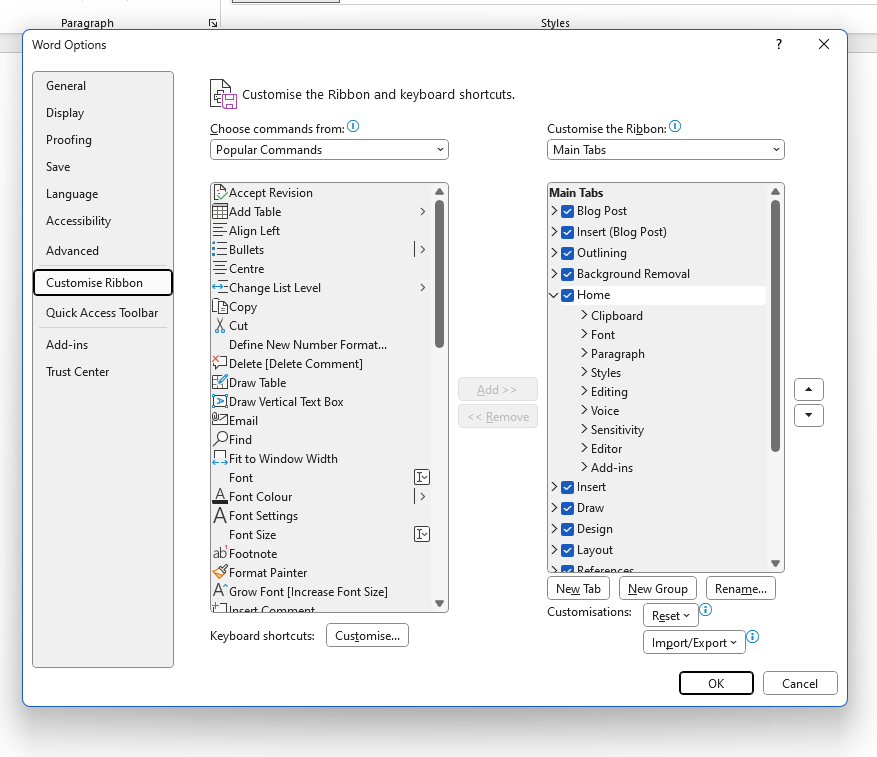Click the Cancel button

point(800,683)
